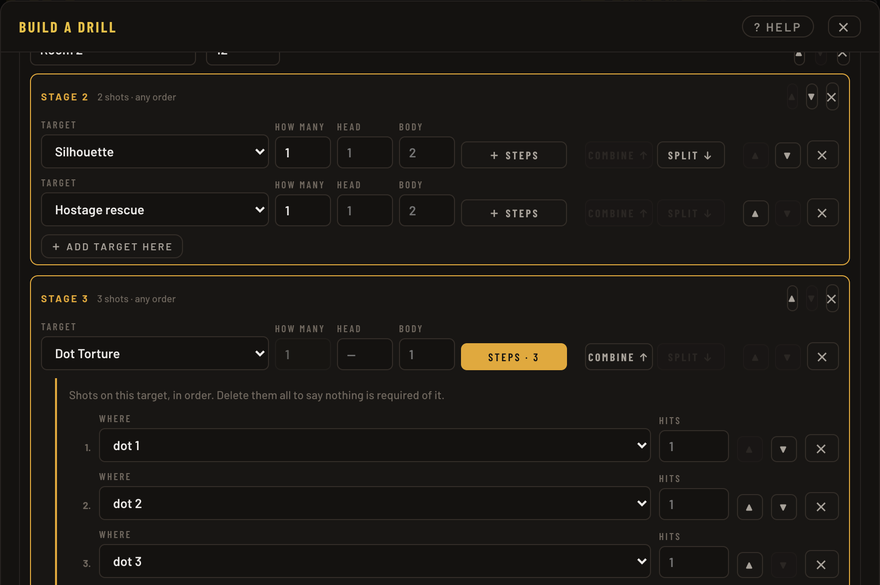Toggle the Steps · 3 panel

tap(514, 357)
